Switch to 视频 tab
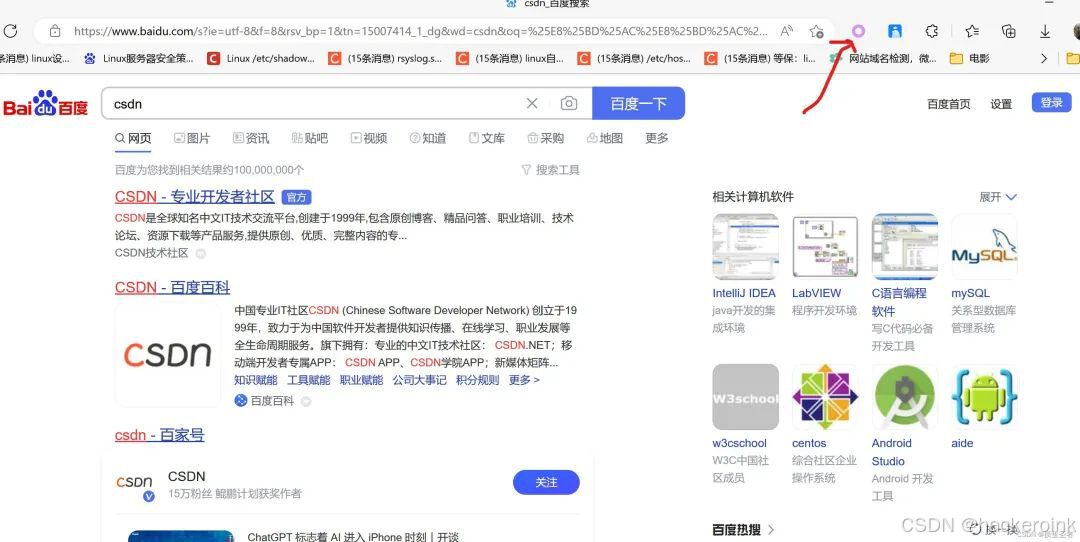Viewport: 1080px width, 542px height. coord(368,138)
